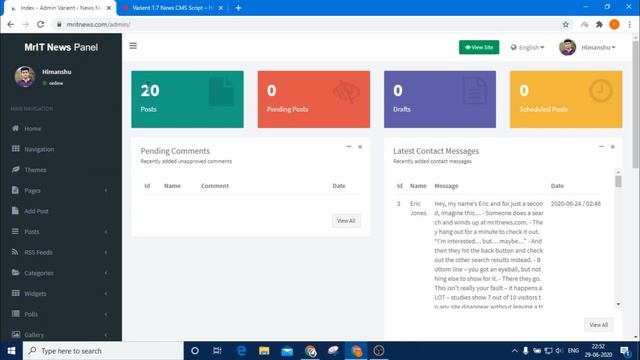
Task: Open Cortana circle icon on taskbar
Action: (x=195, y=351)
